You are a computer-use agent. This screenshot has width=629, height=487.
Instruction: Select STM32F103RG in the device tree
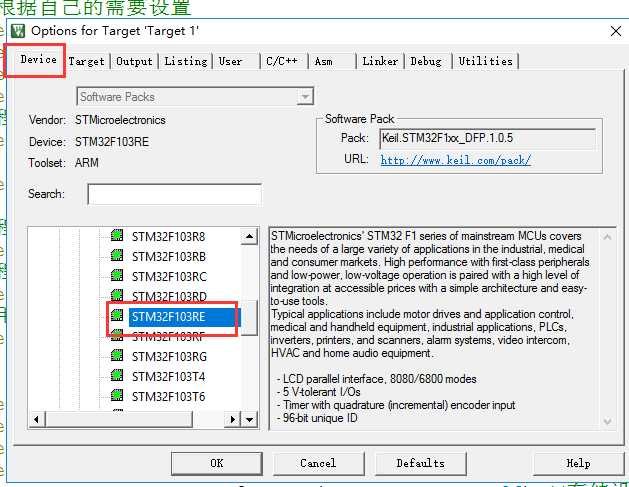click(169, 357)
